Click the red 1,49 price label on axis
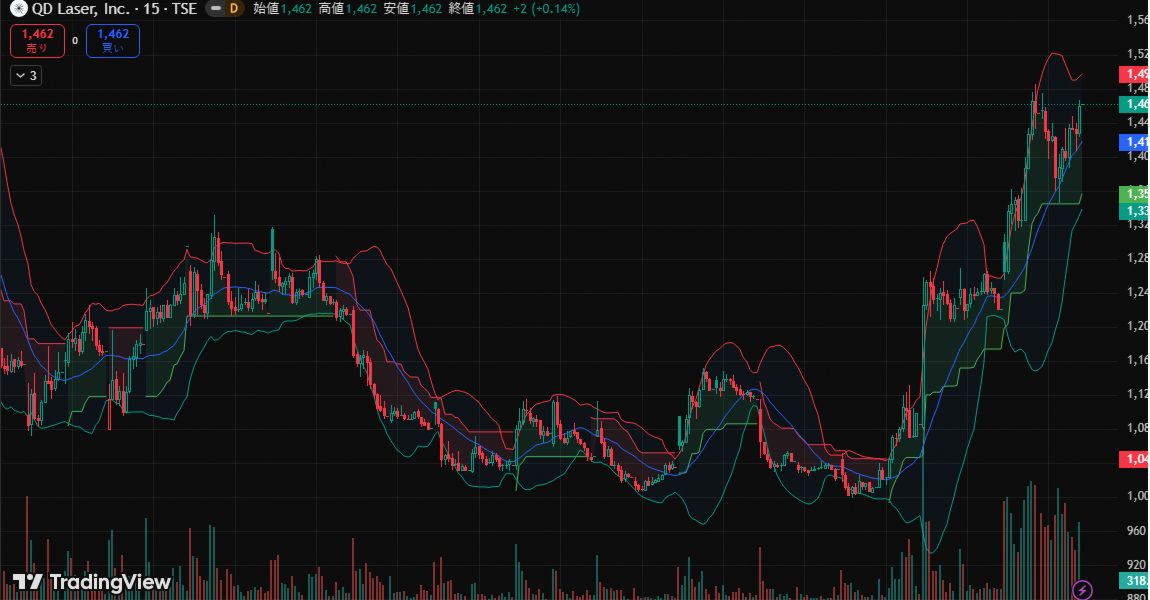This screenshot has width=1150, height=600. point(1135,74)
